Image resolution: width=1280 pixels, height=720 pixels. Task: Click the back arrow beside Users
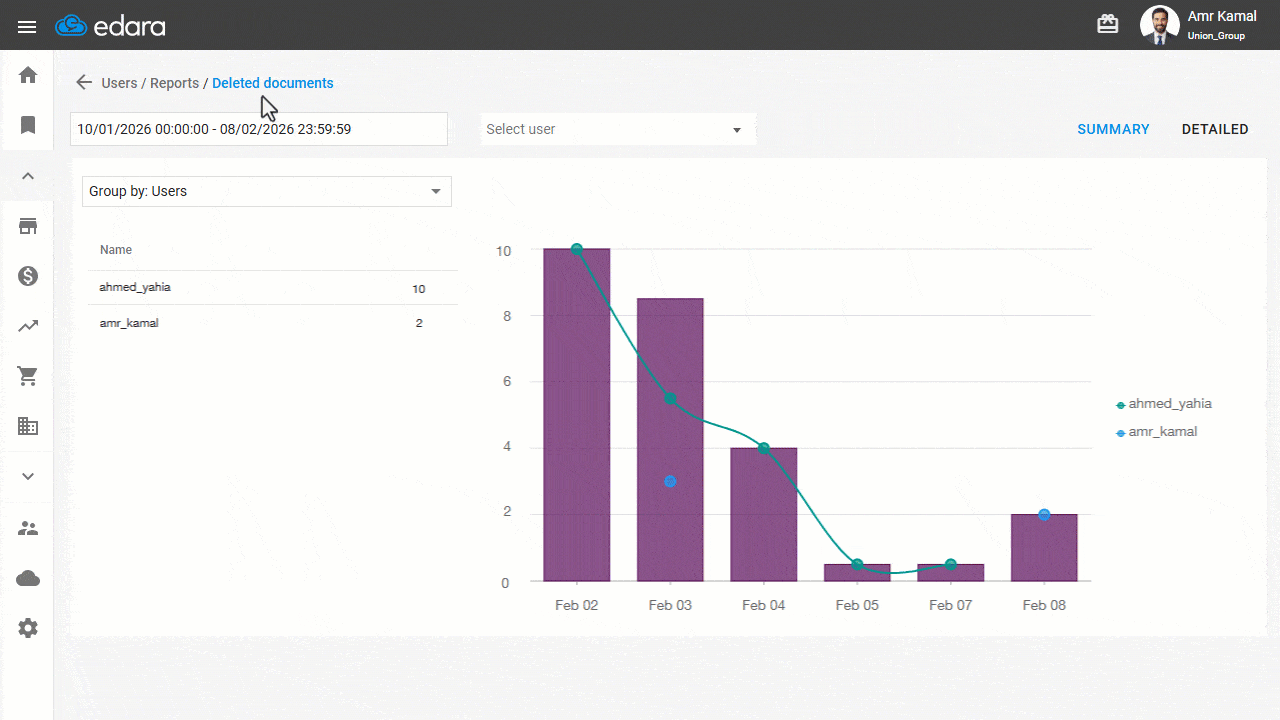point(84,83)
